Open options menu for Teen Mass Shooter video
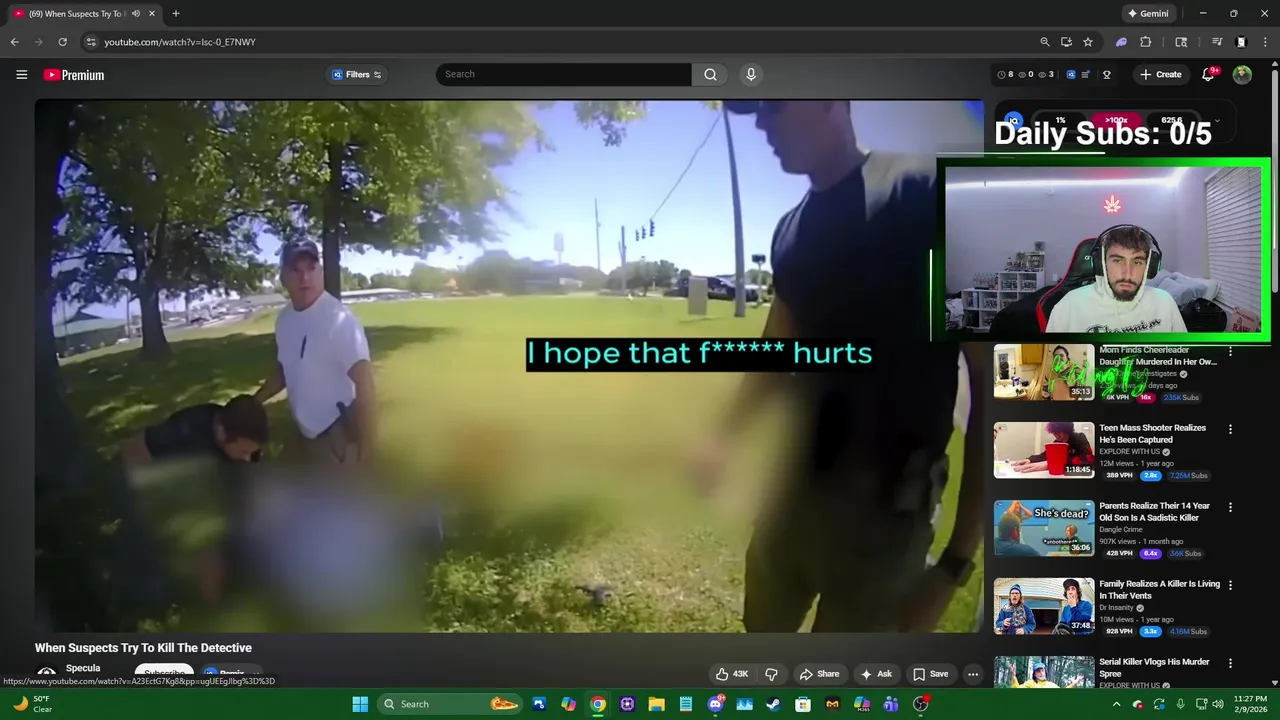 point(1230,429)
